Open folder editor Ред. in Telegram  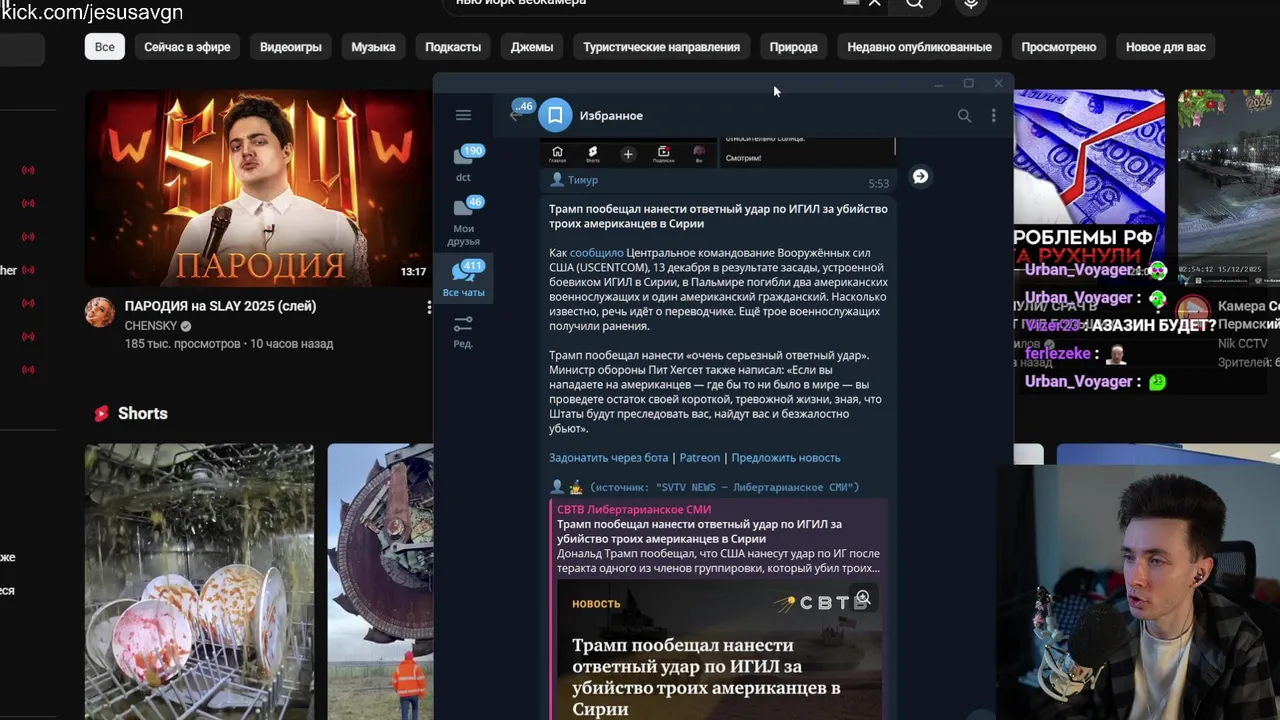pos(463,331)
